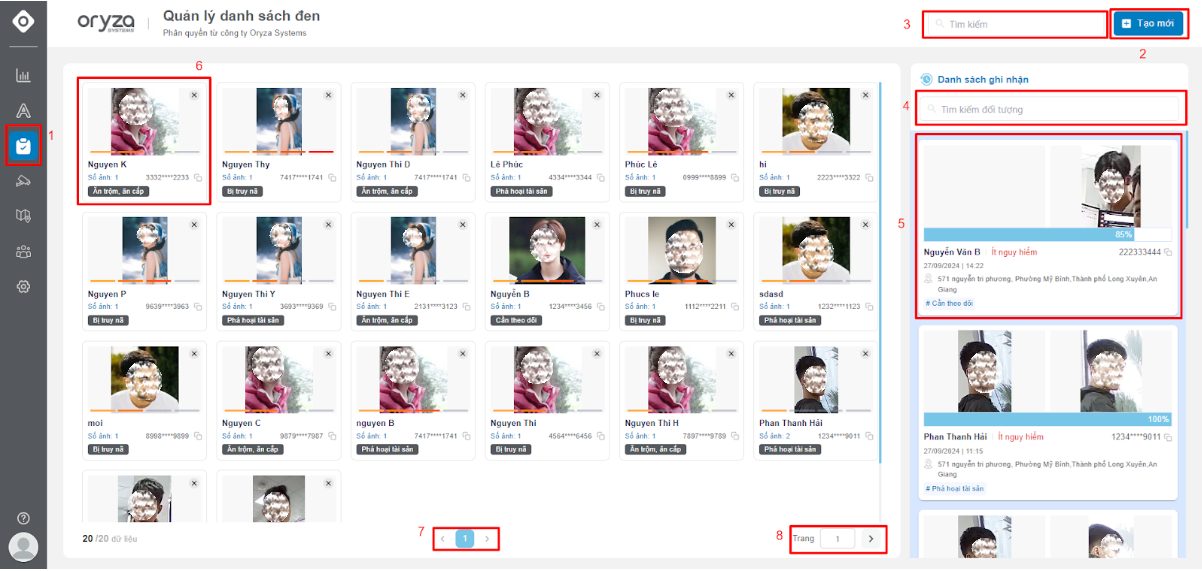
Task: Copy ID number of Nguyen Thy card
Action: point(332,177)
